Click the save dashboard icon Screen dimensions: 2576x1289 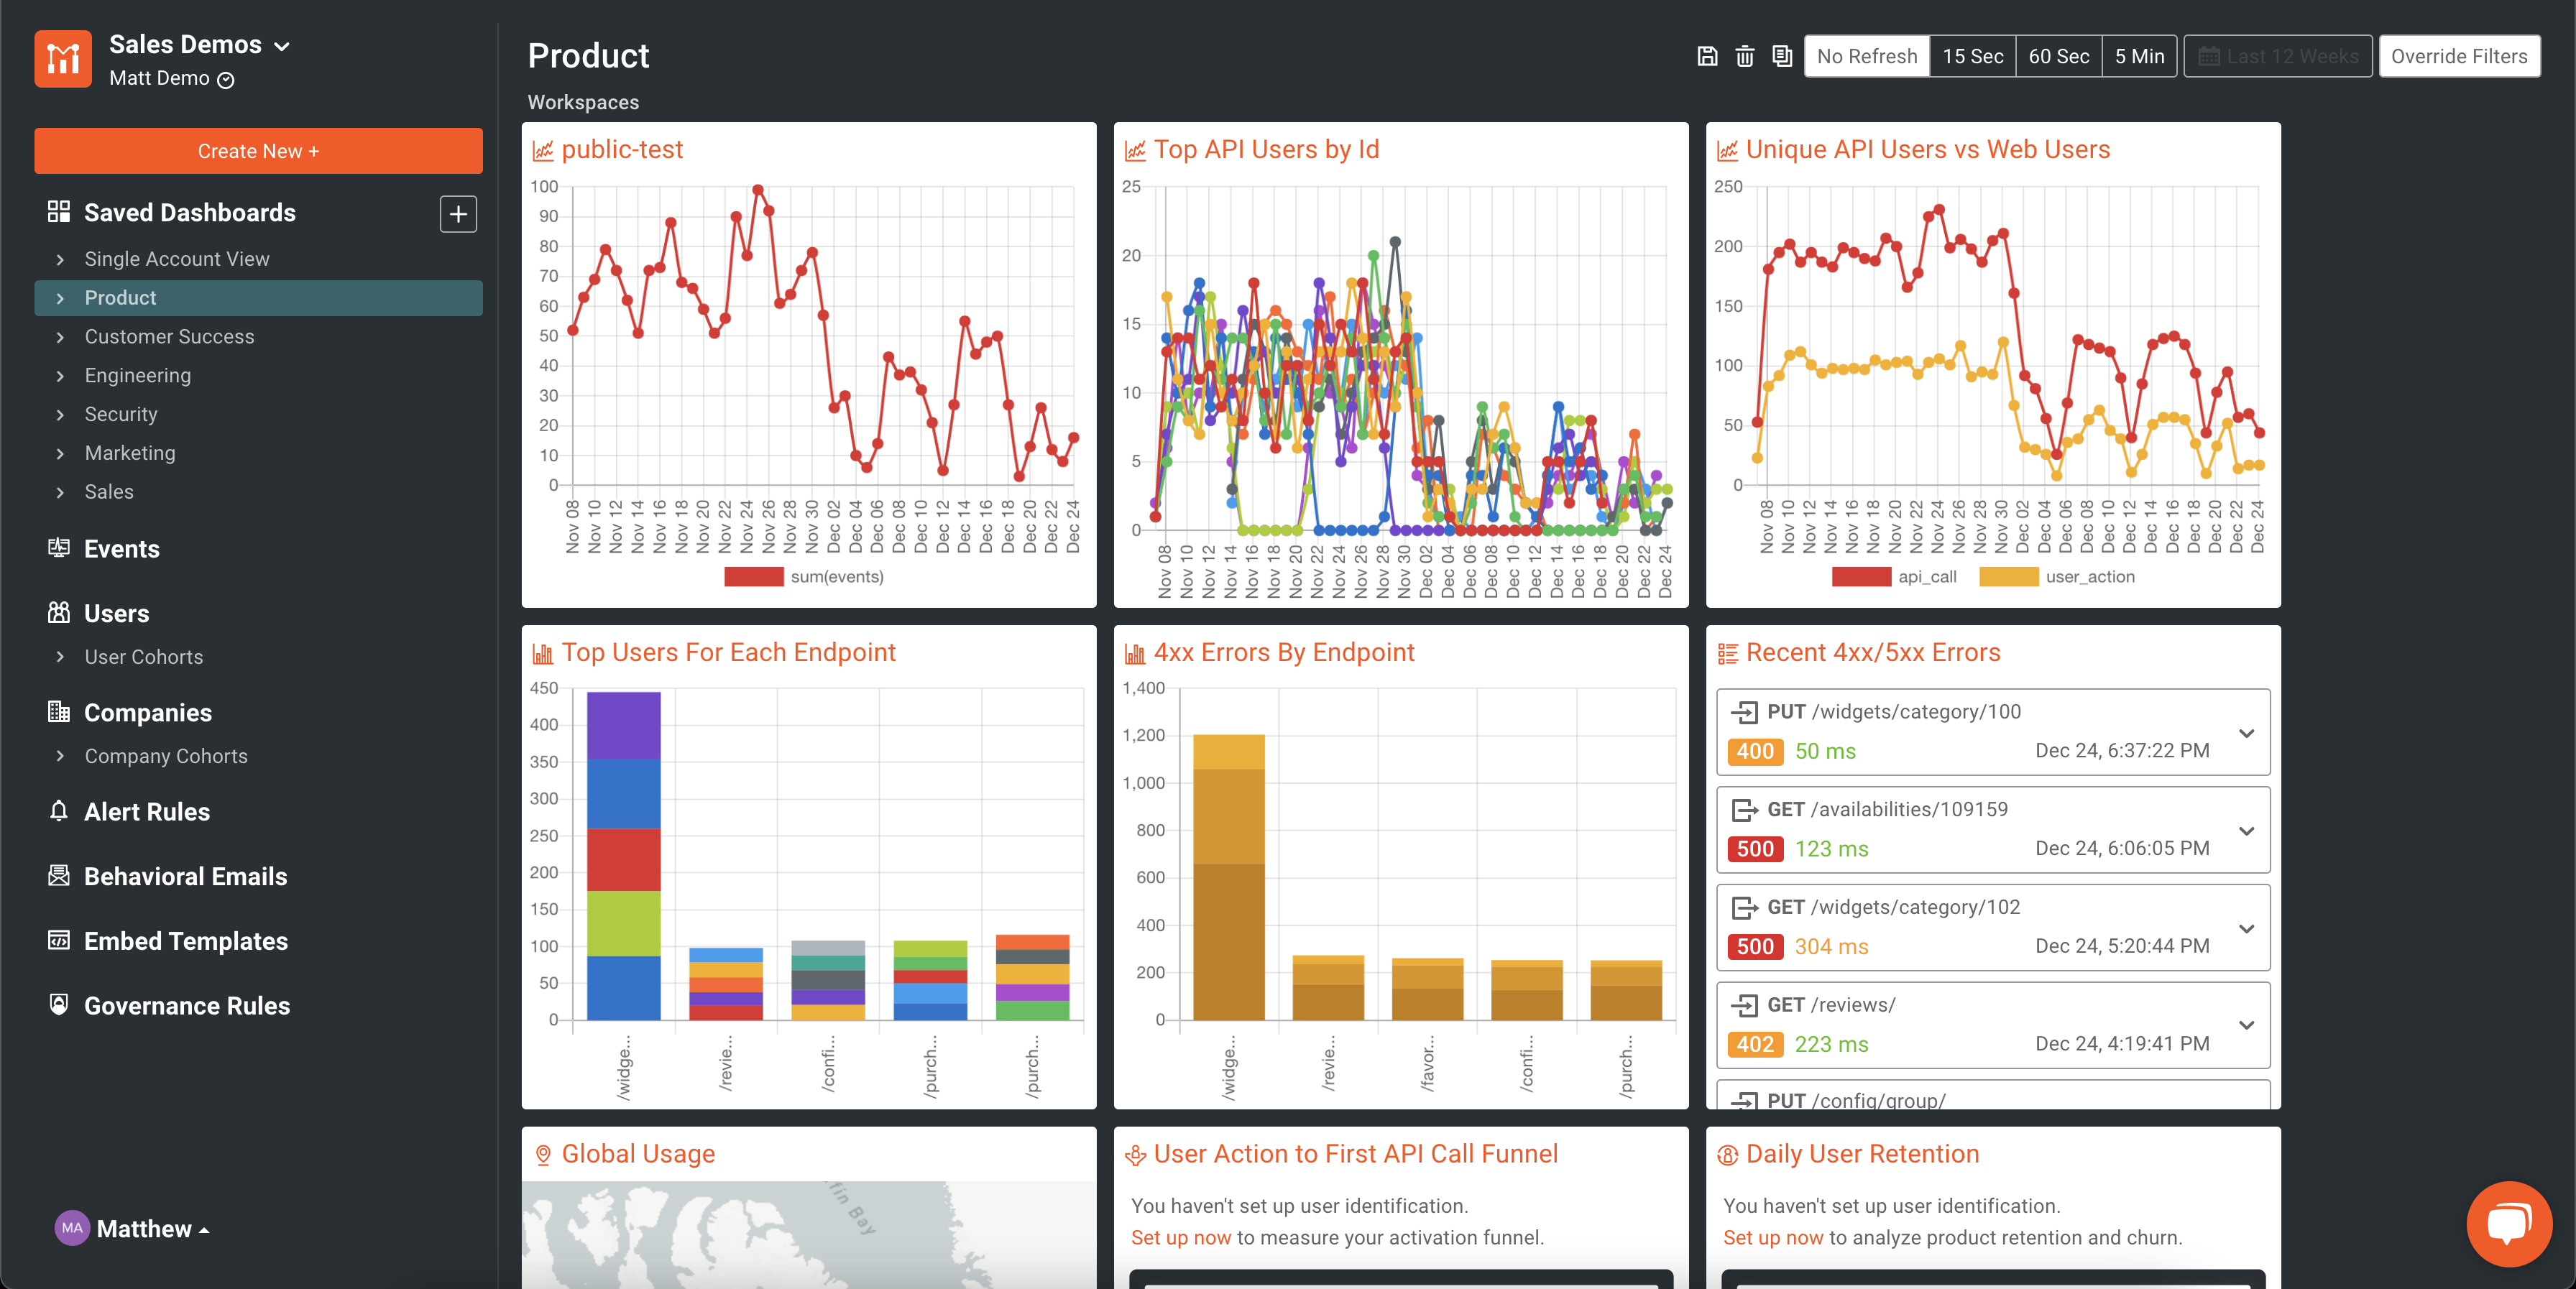pyautogui.click(x=1706, y=56)
